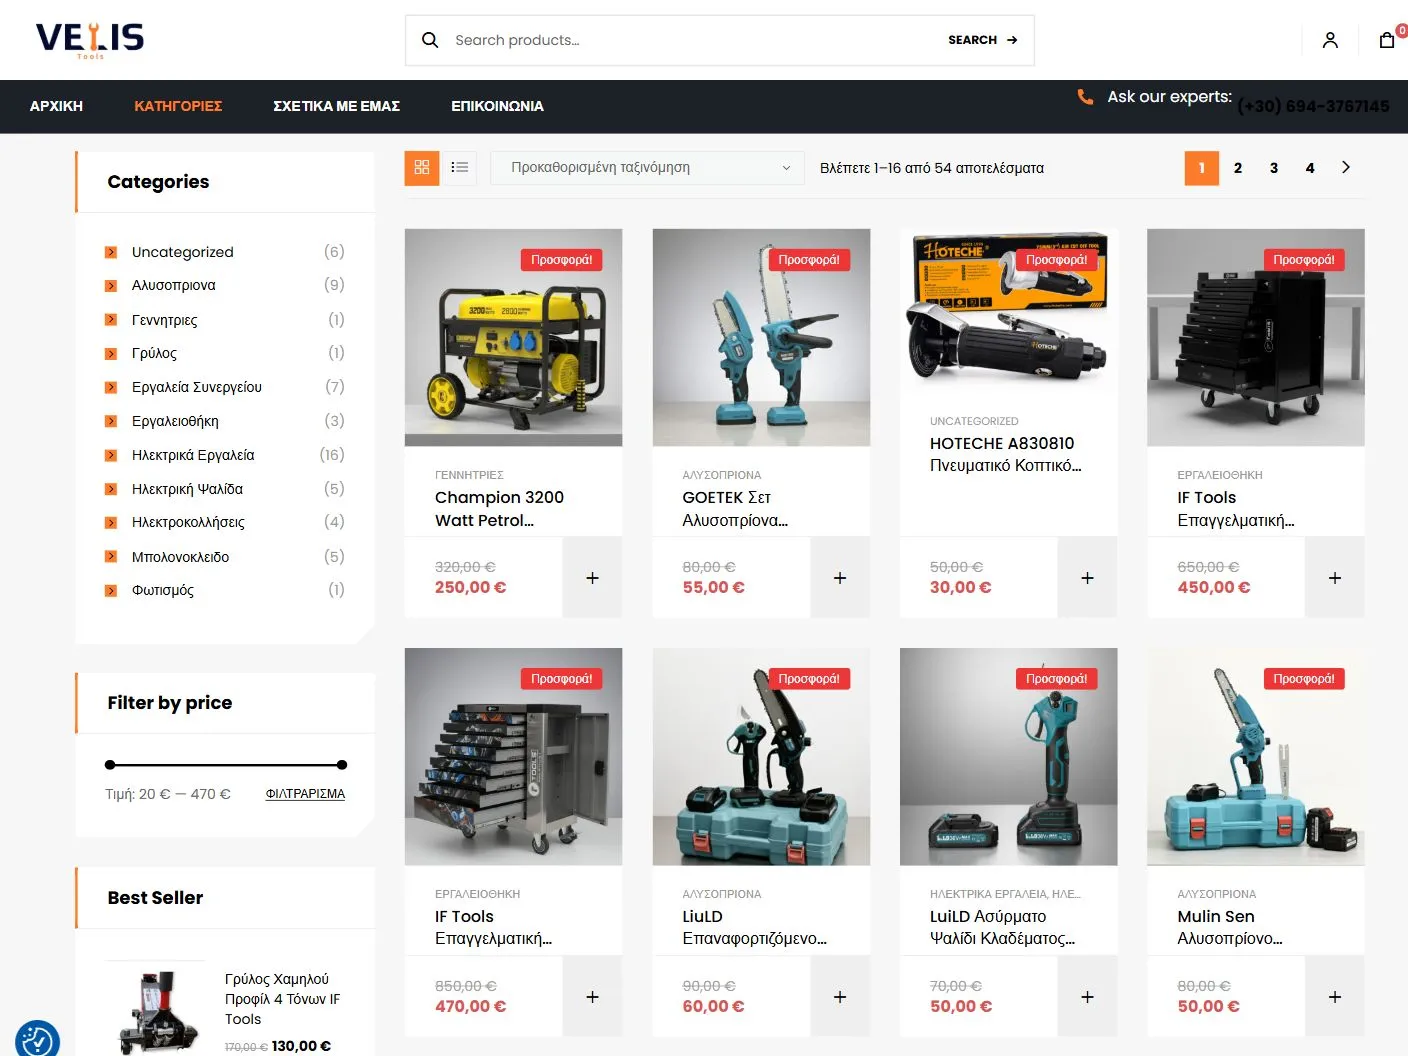Click the orange phone icon
Viewport: 1408px width, 1056px height.
pos(1085,97)
